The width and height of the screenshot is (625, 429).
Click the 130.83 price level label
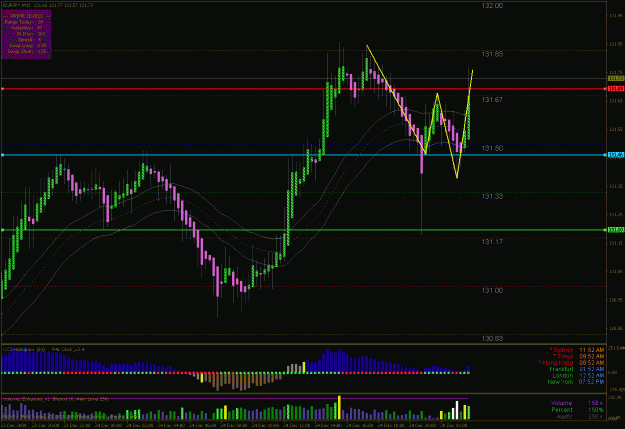492,338
